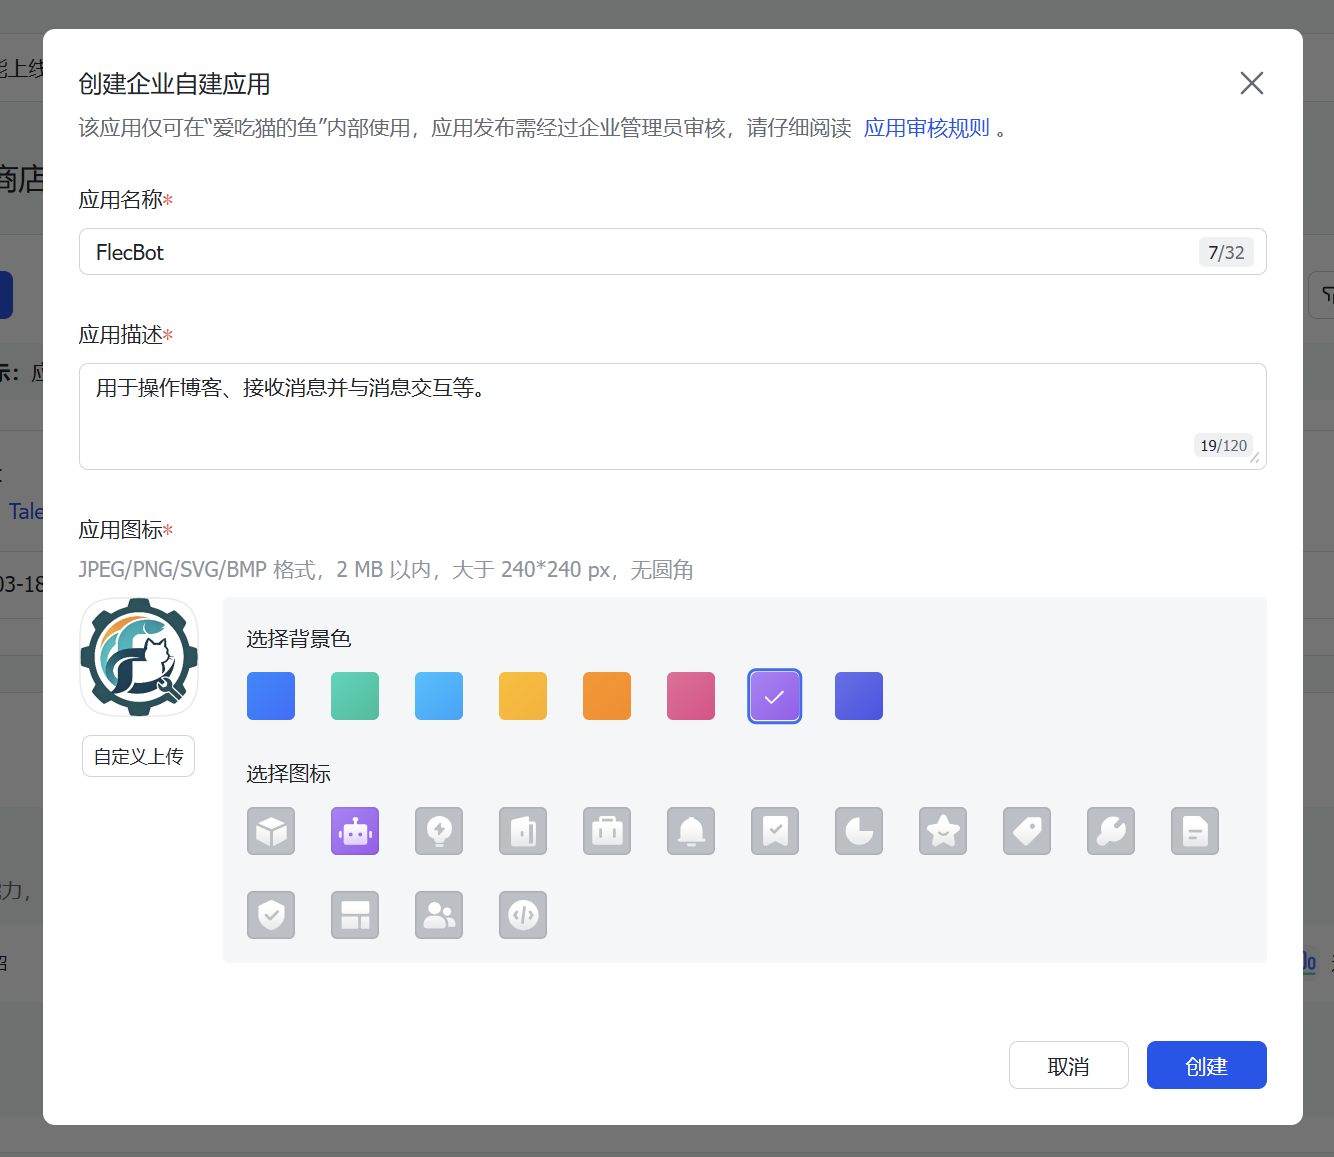Focus the 应用名称 input with FlecBot
The height and width of the screenshot is (1157, 1334).
tap(673, 252)
